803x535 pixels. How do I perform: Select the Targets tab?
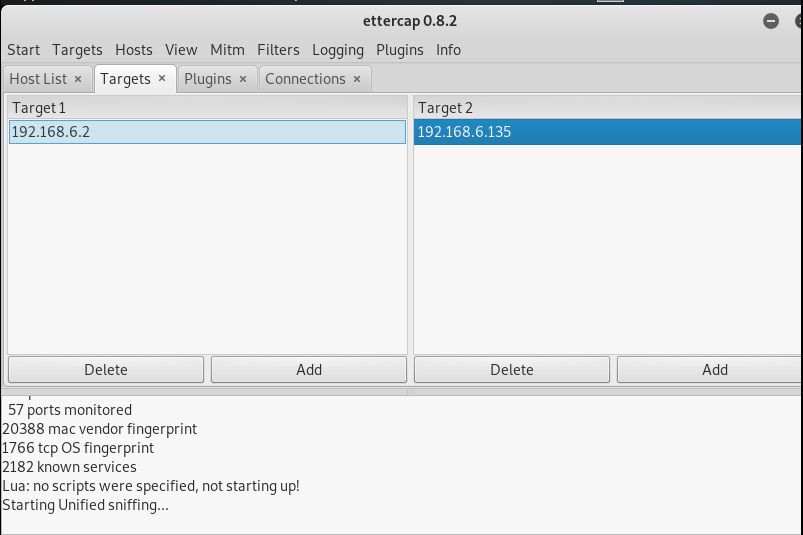click(125, 79)
